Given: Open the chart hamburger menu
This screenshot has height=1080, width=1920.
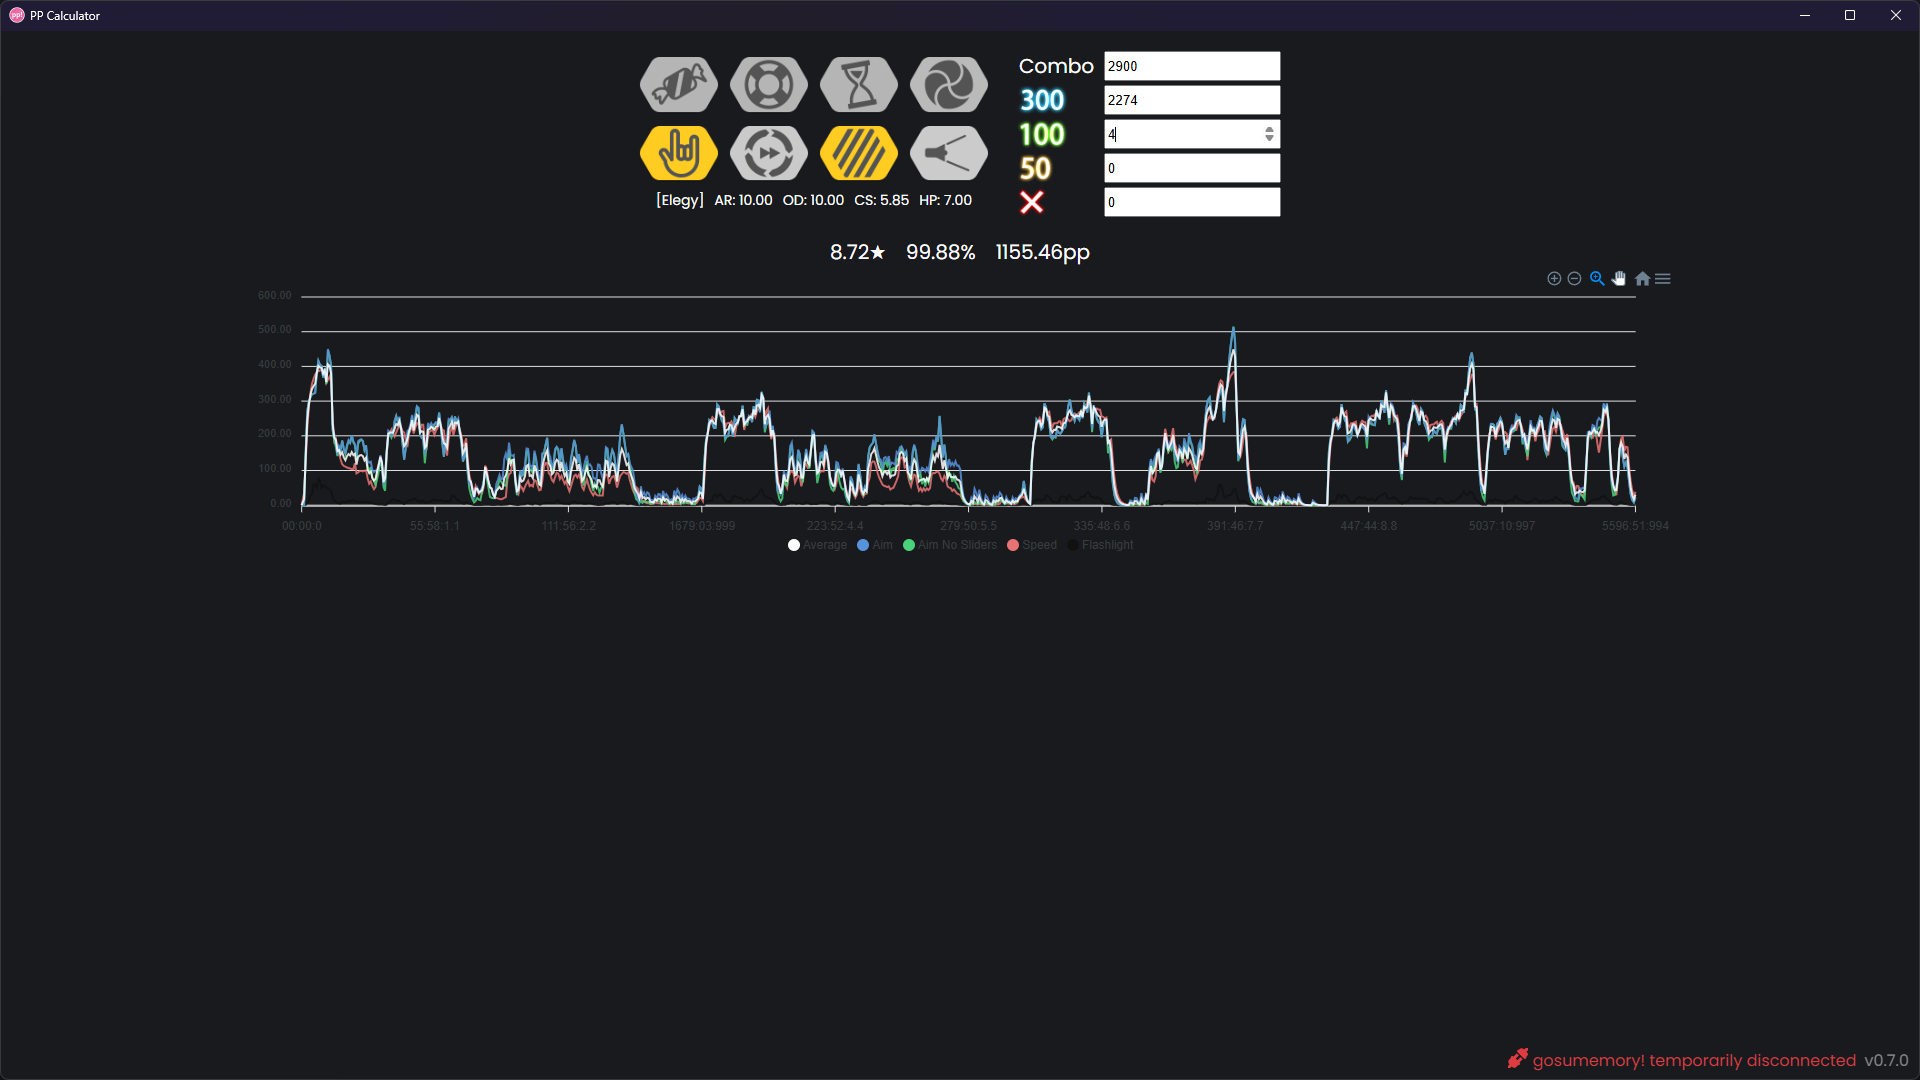Looking at the screenshot, I should click(1663, 279).
